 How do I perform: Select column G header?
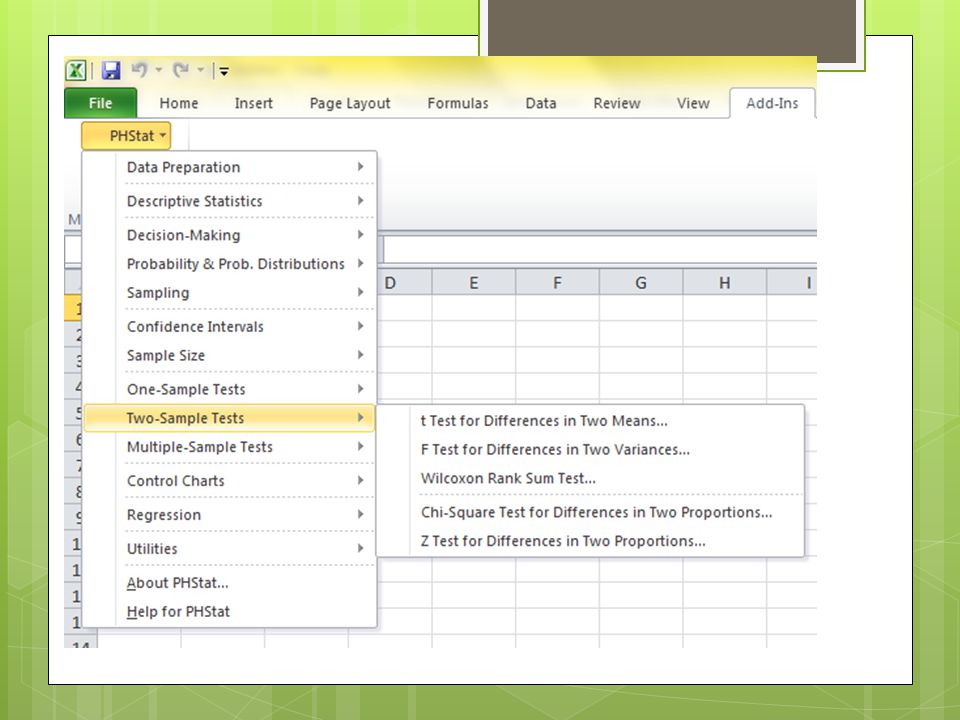tap(641, 283)
